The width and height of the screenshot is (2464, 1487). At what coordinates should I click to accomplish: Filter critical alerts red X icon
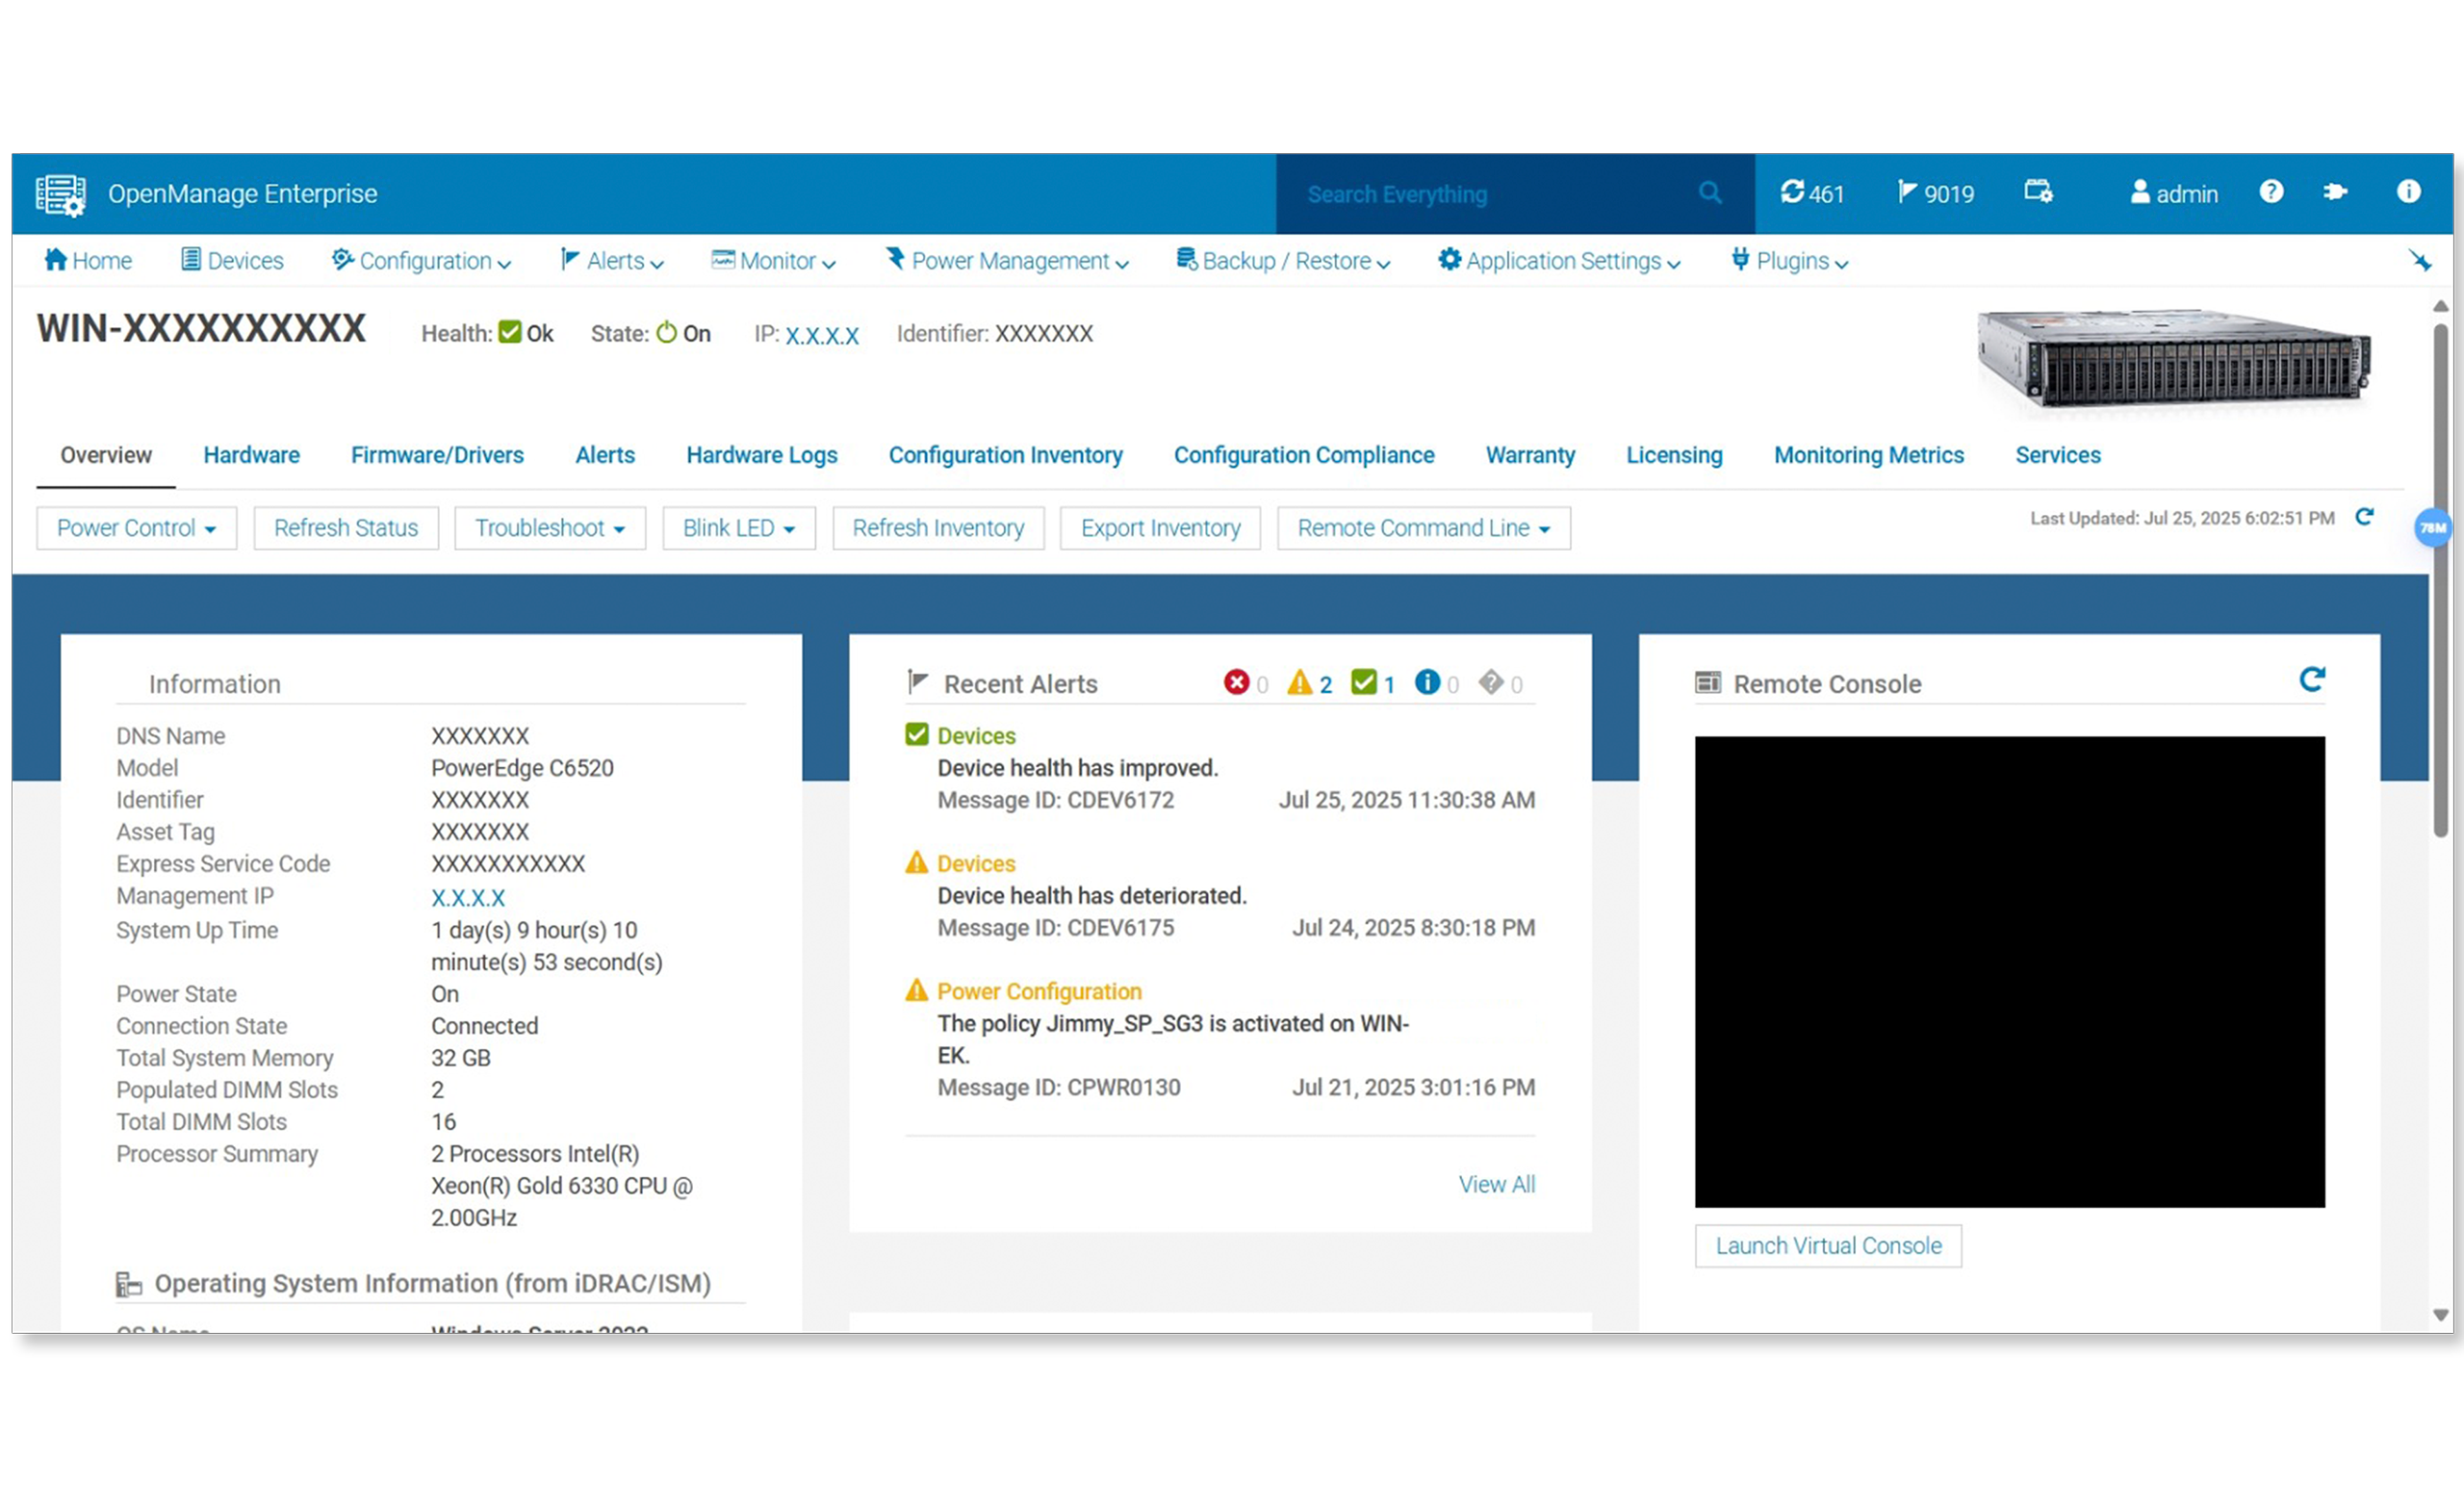pos(1236,682)
